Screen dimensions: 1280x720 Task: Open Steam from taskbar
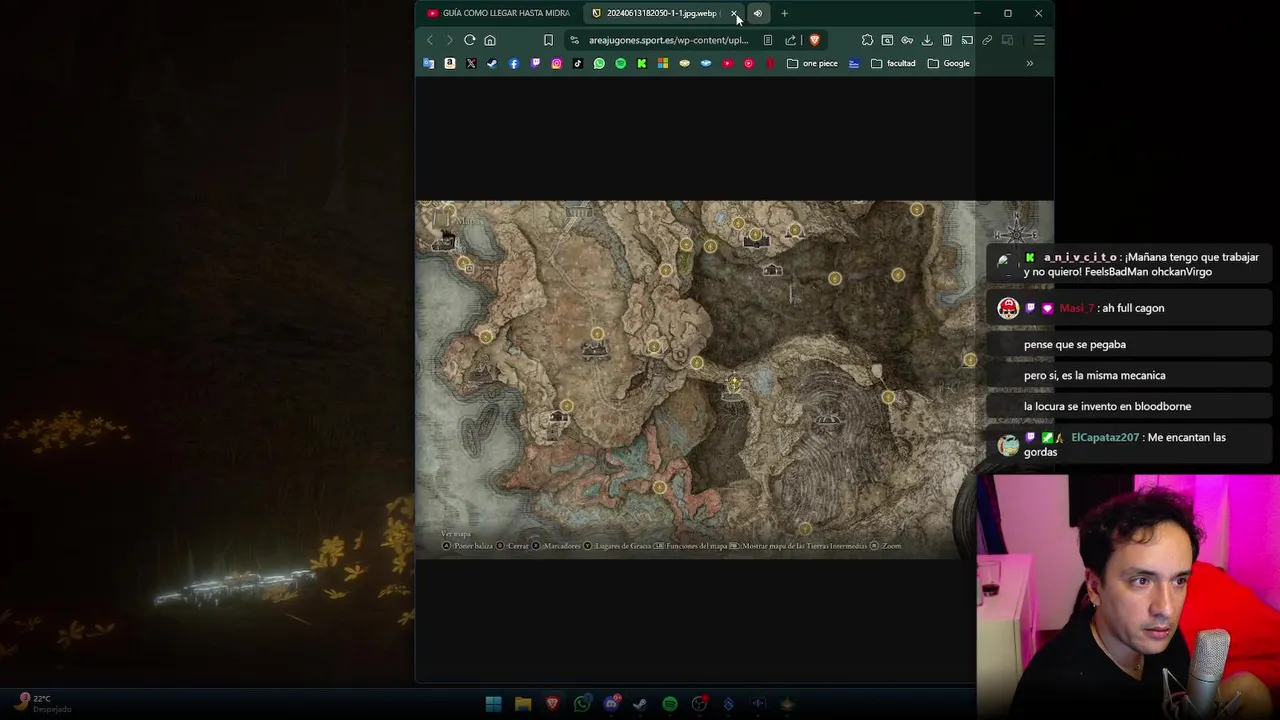[640, 704]
